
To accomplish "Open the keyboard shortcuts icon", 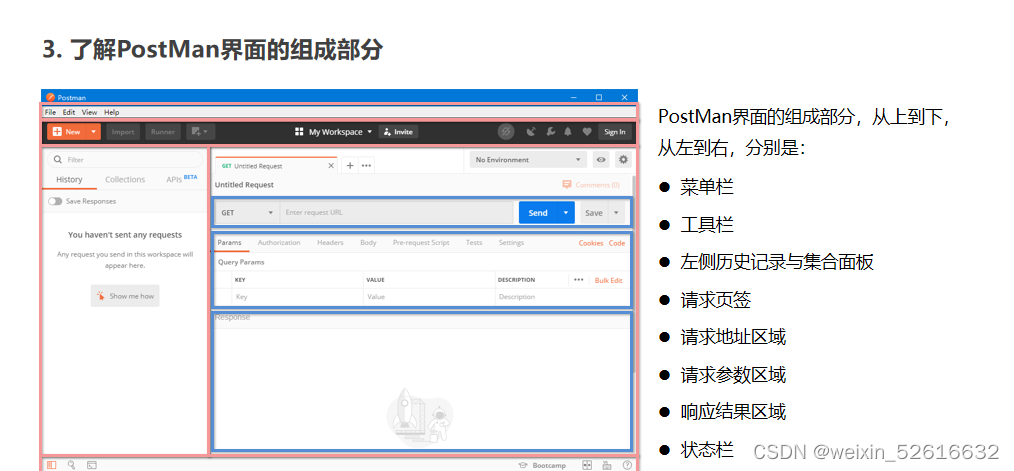I will [607, 465].
